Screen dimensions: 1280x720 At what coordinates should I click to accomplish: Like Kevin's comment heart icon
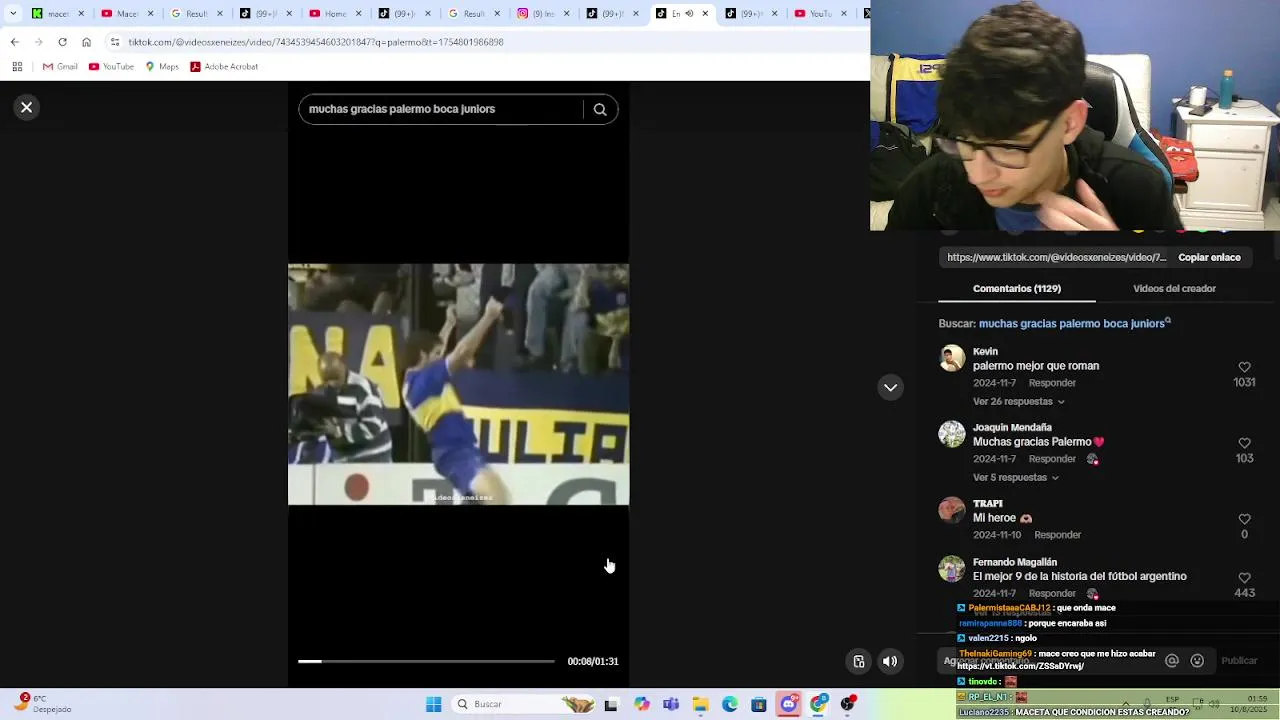[x=1244, y=367]
